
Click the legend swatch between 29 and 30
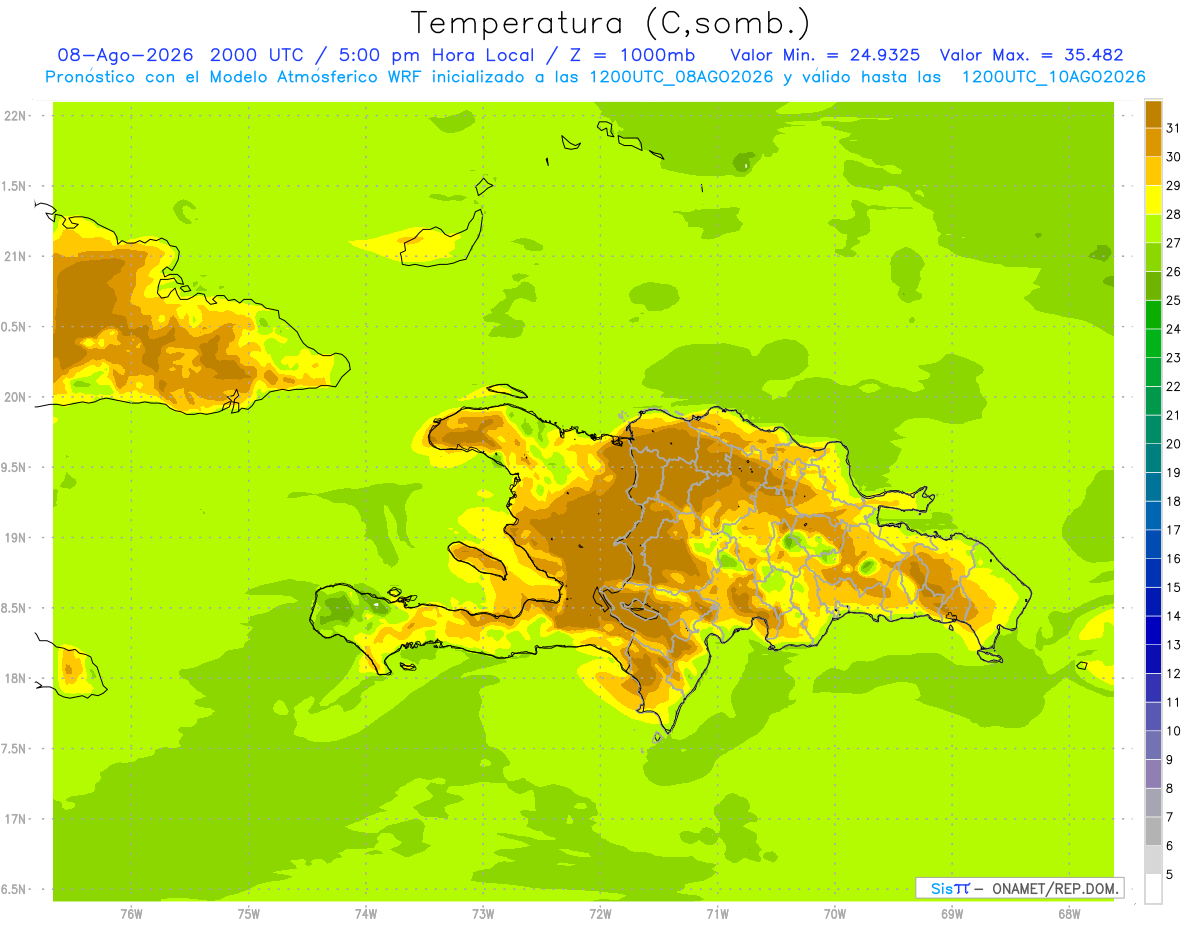1153,171
